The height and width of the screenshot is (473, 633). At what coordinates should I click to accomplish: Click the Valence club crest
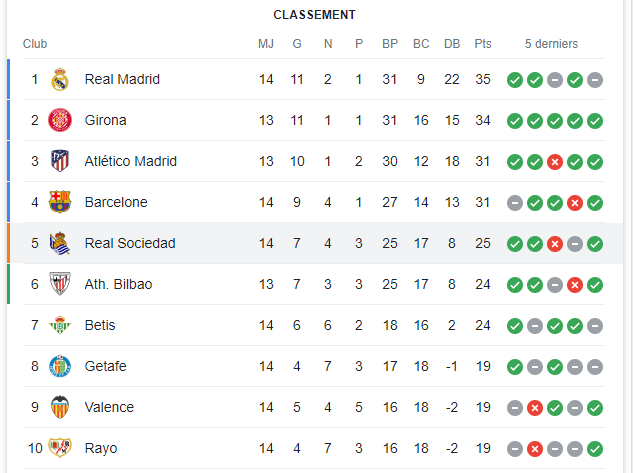60,407
